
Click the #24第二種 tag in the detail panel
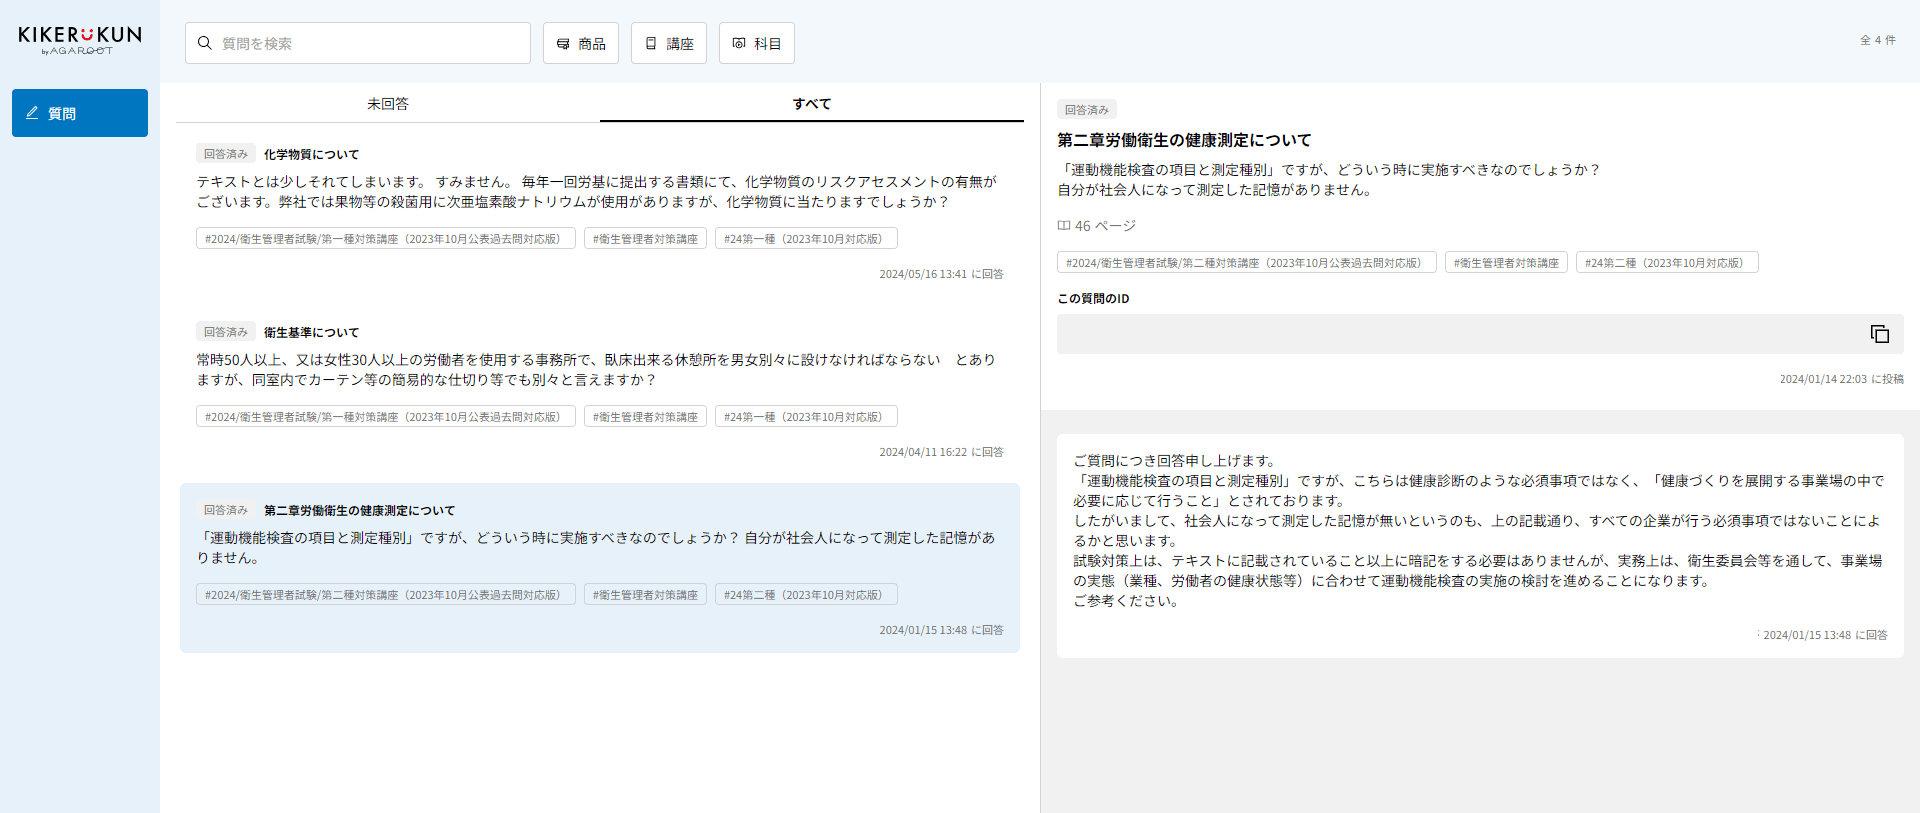1666,263
